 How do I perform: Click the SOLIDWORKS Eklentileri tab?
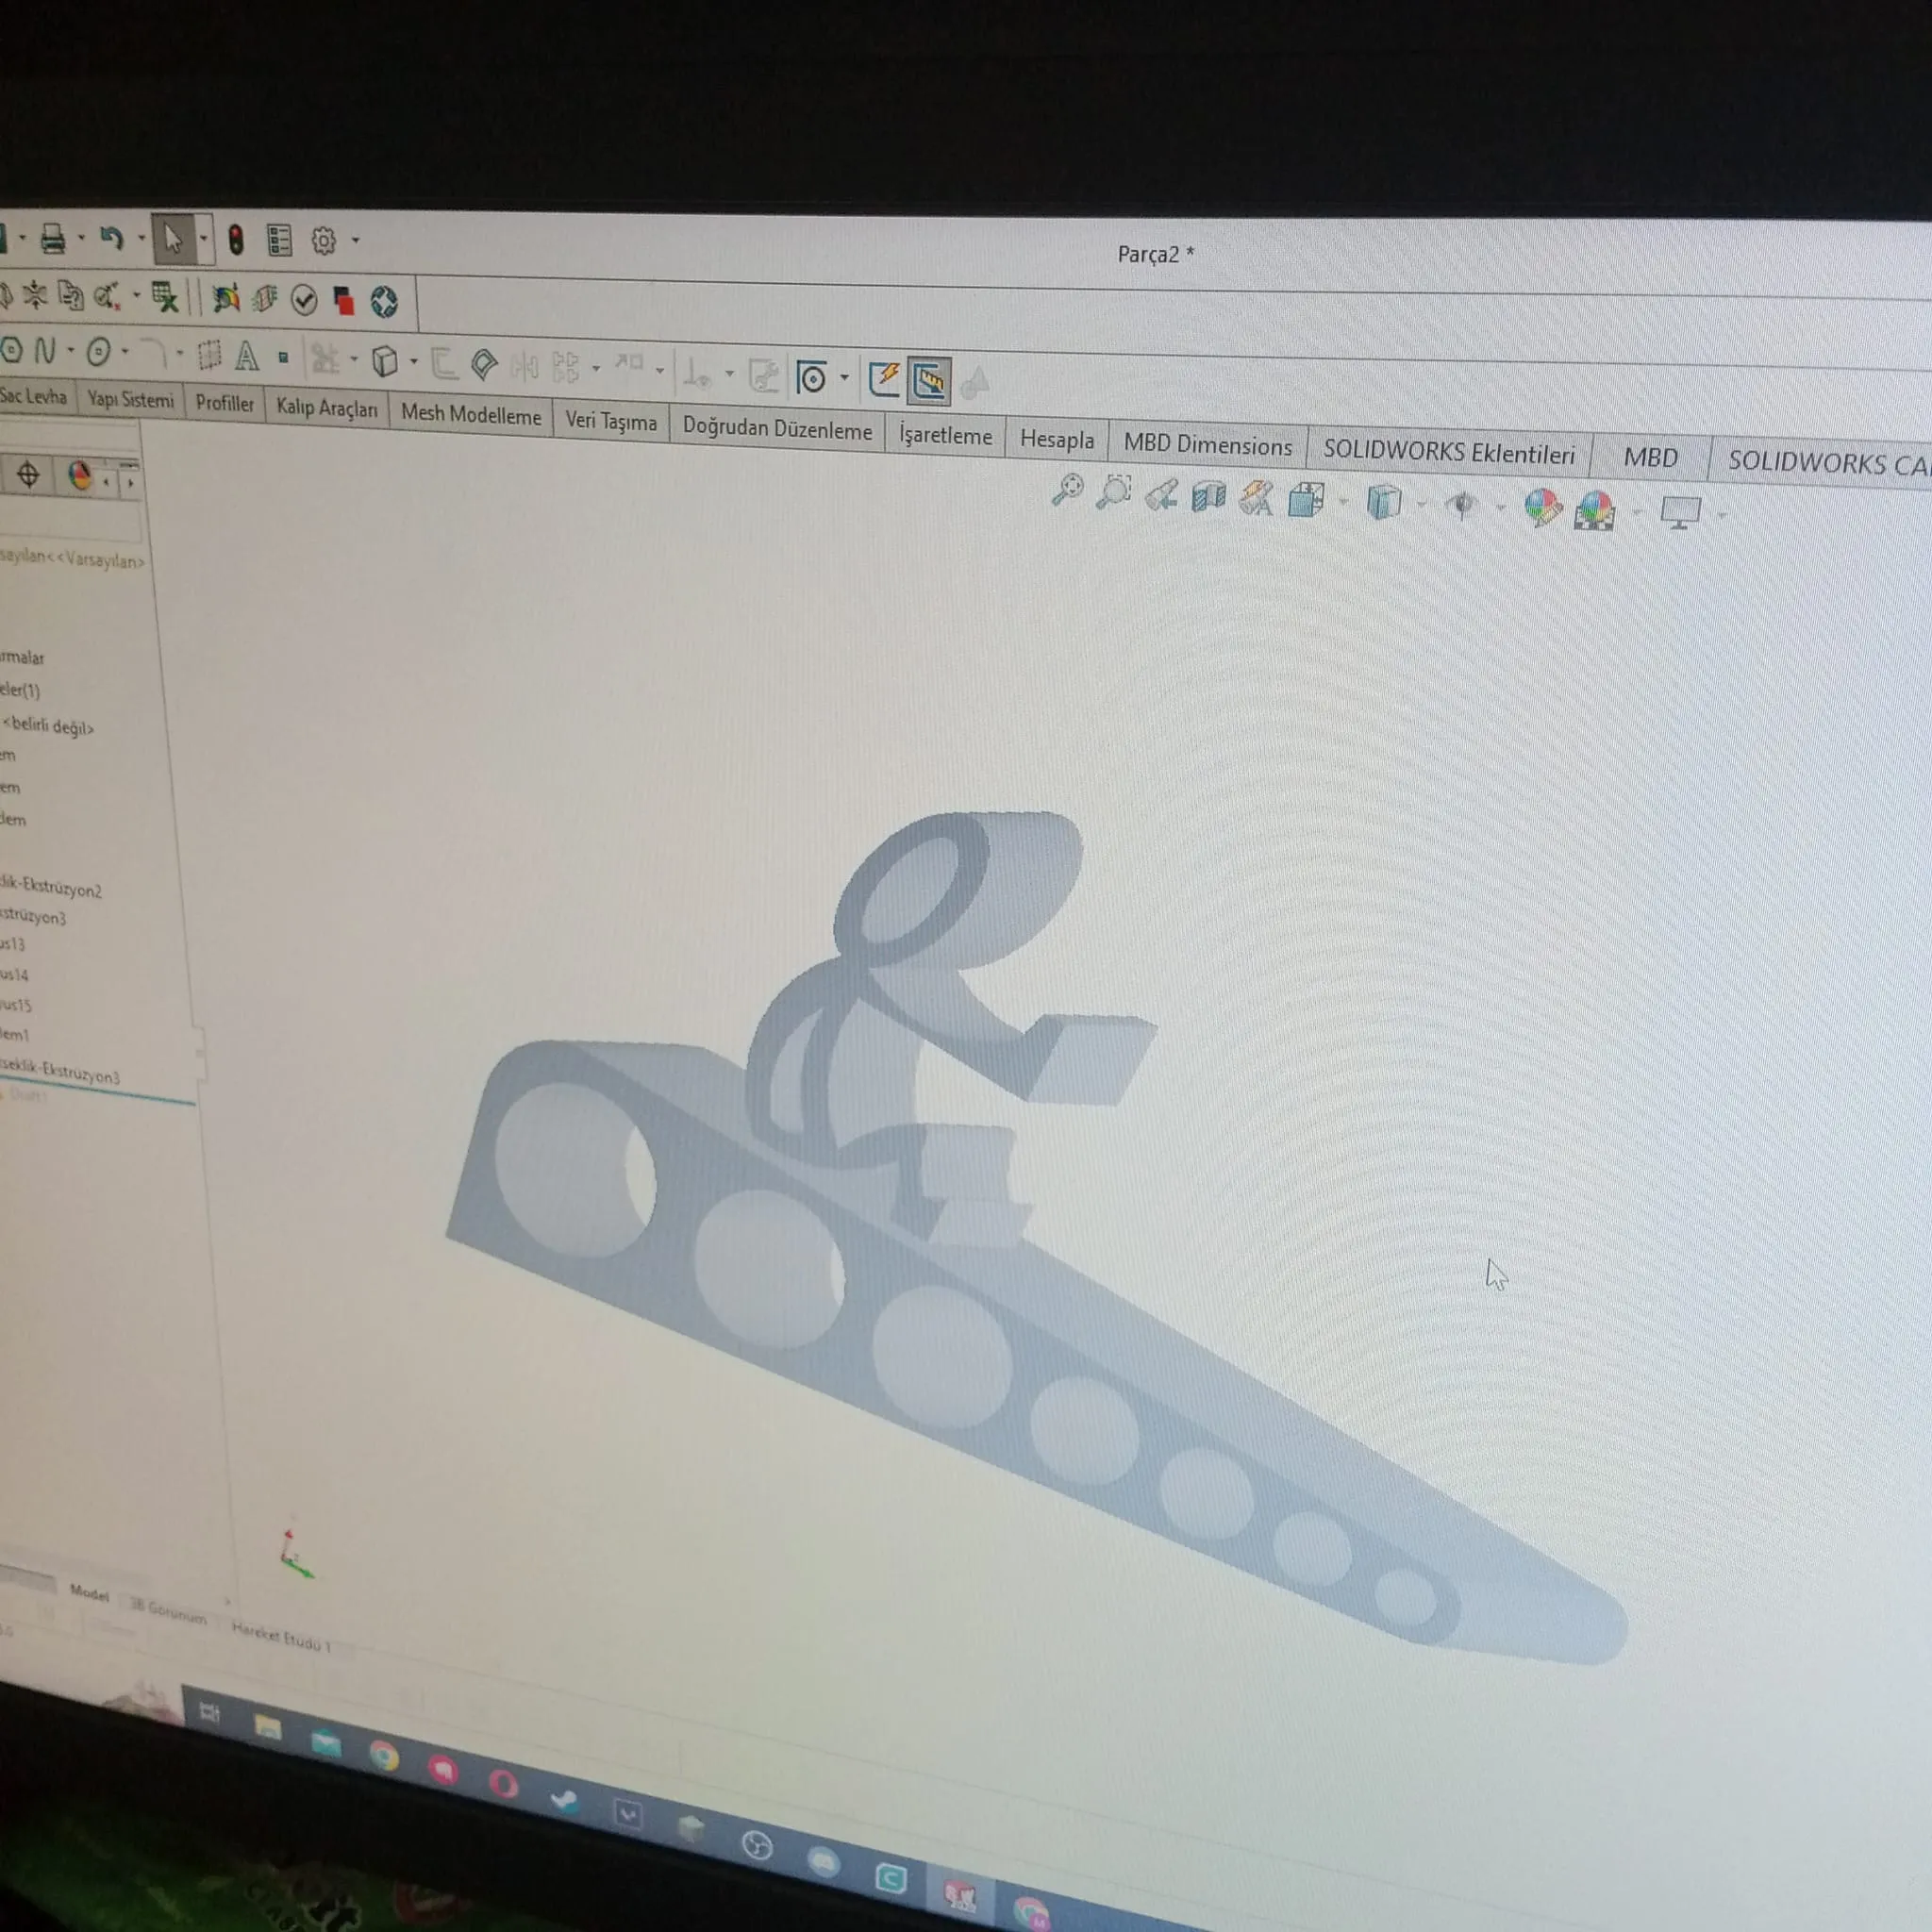coord(1450,452)
